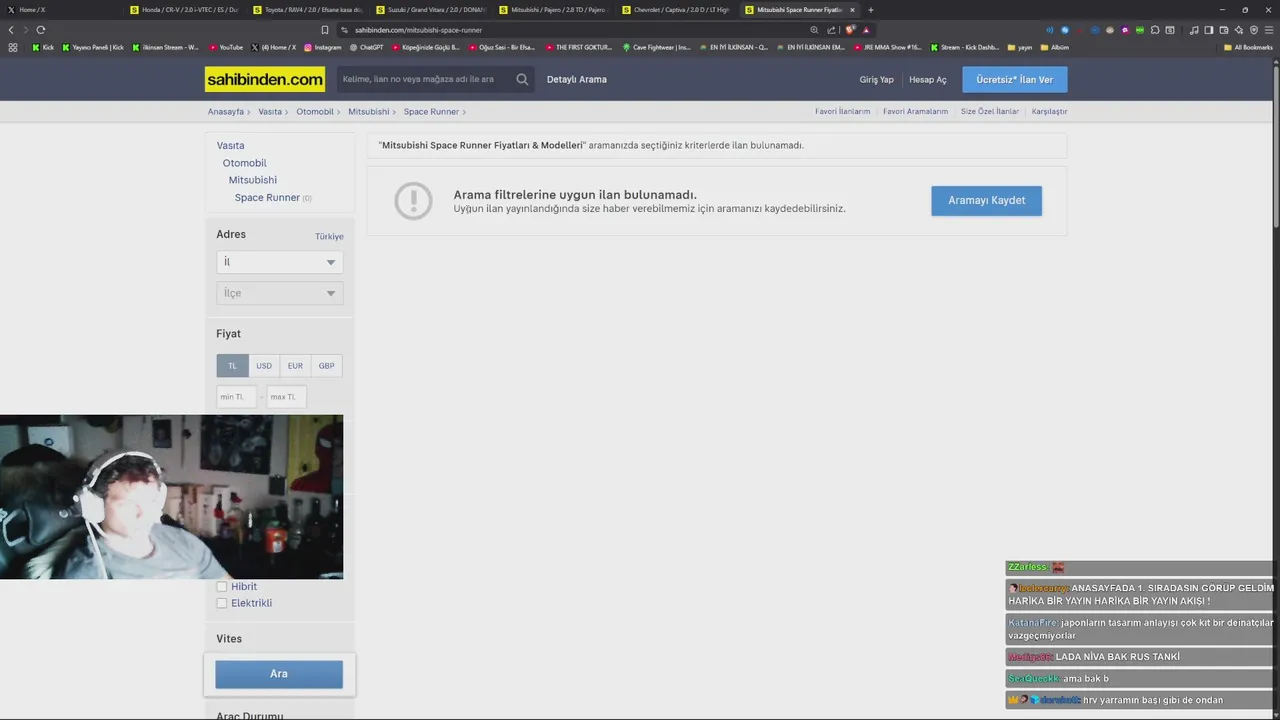Screen dimensions: 1280x720
Task: Open the browser zoom icon in address bar
Action: click(x=814, y=30)
